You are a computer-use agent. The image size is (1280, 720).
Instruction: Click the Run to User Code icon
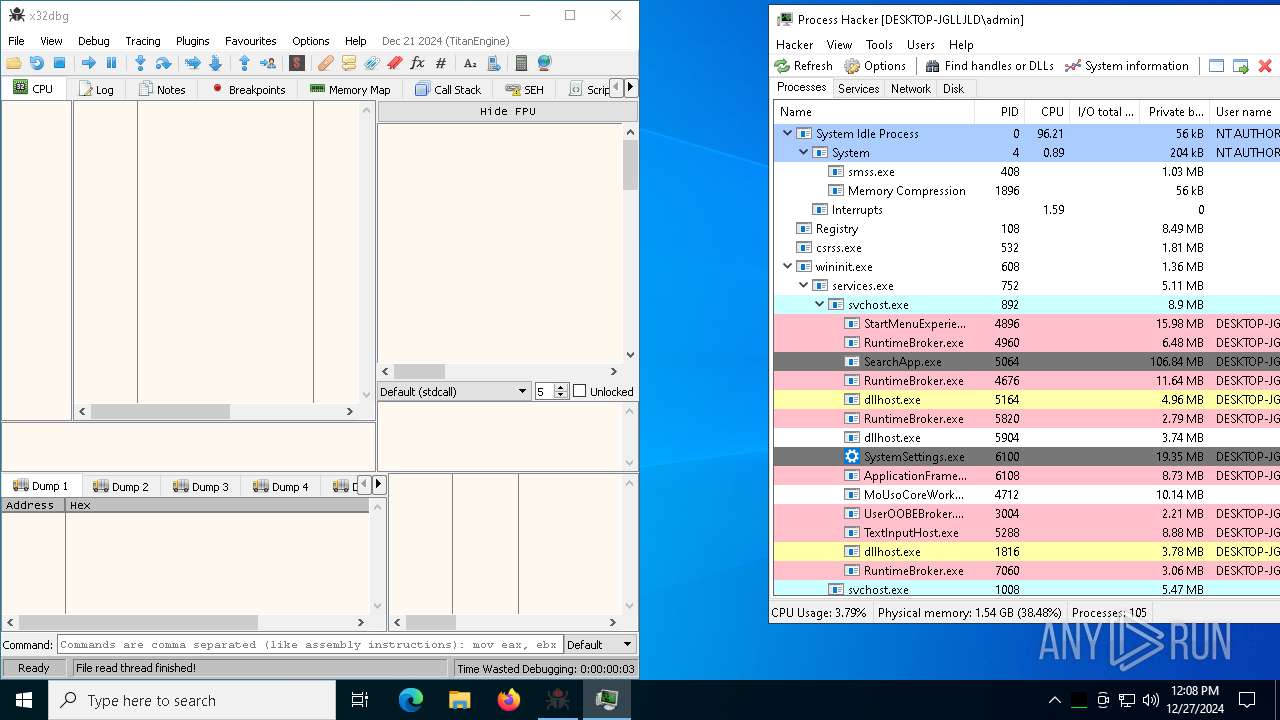267,63
